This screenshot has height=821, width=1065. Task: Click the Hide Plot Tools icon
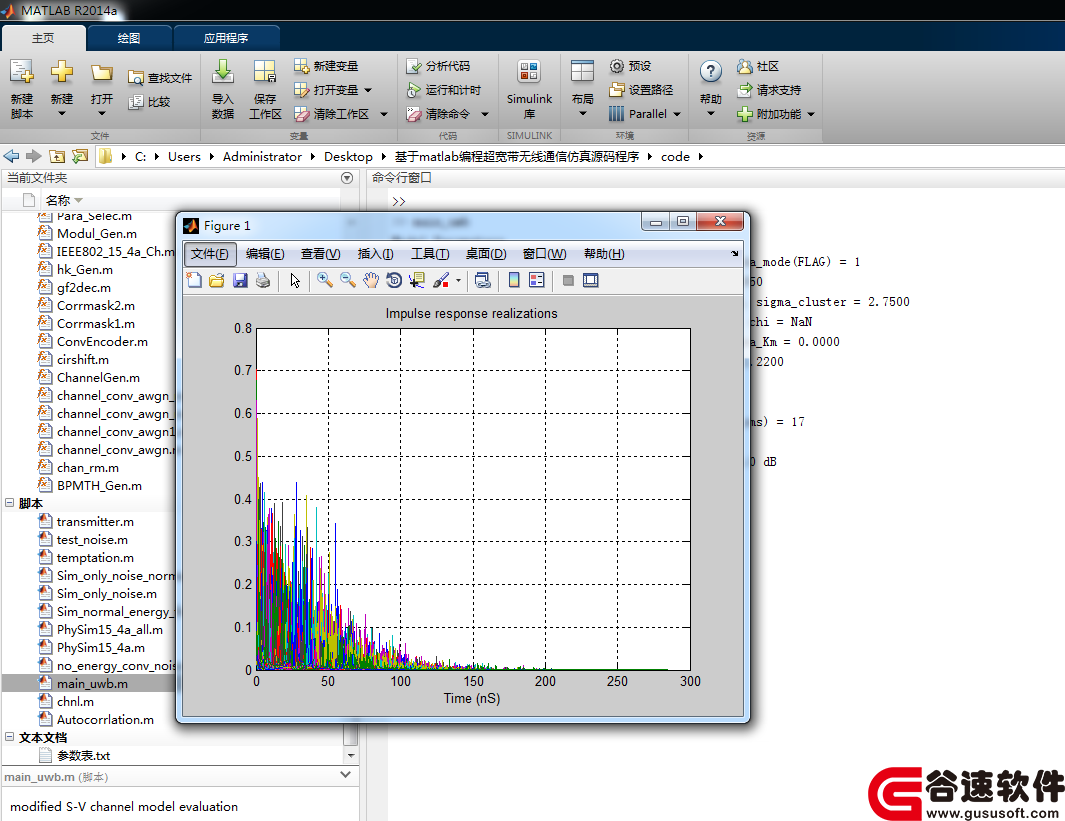(568, 280)
